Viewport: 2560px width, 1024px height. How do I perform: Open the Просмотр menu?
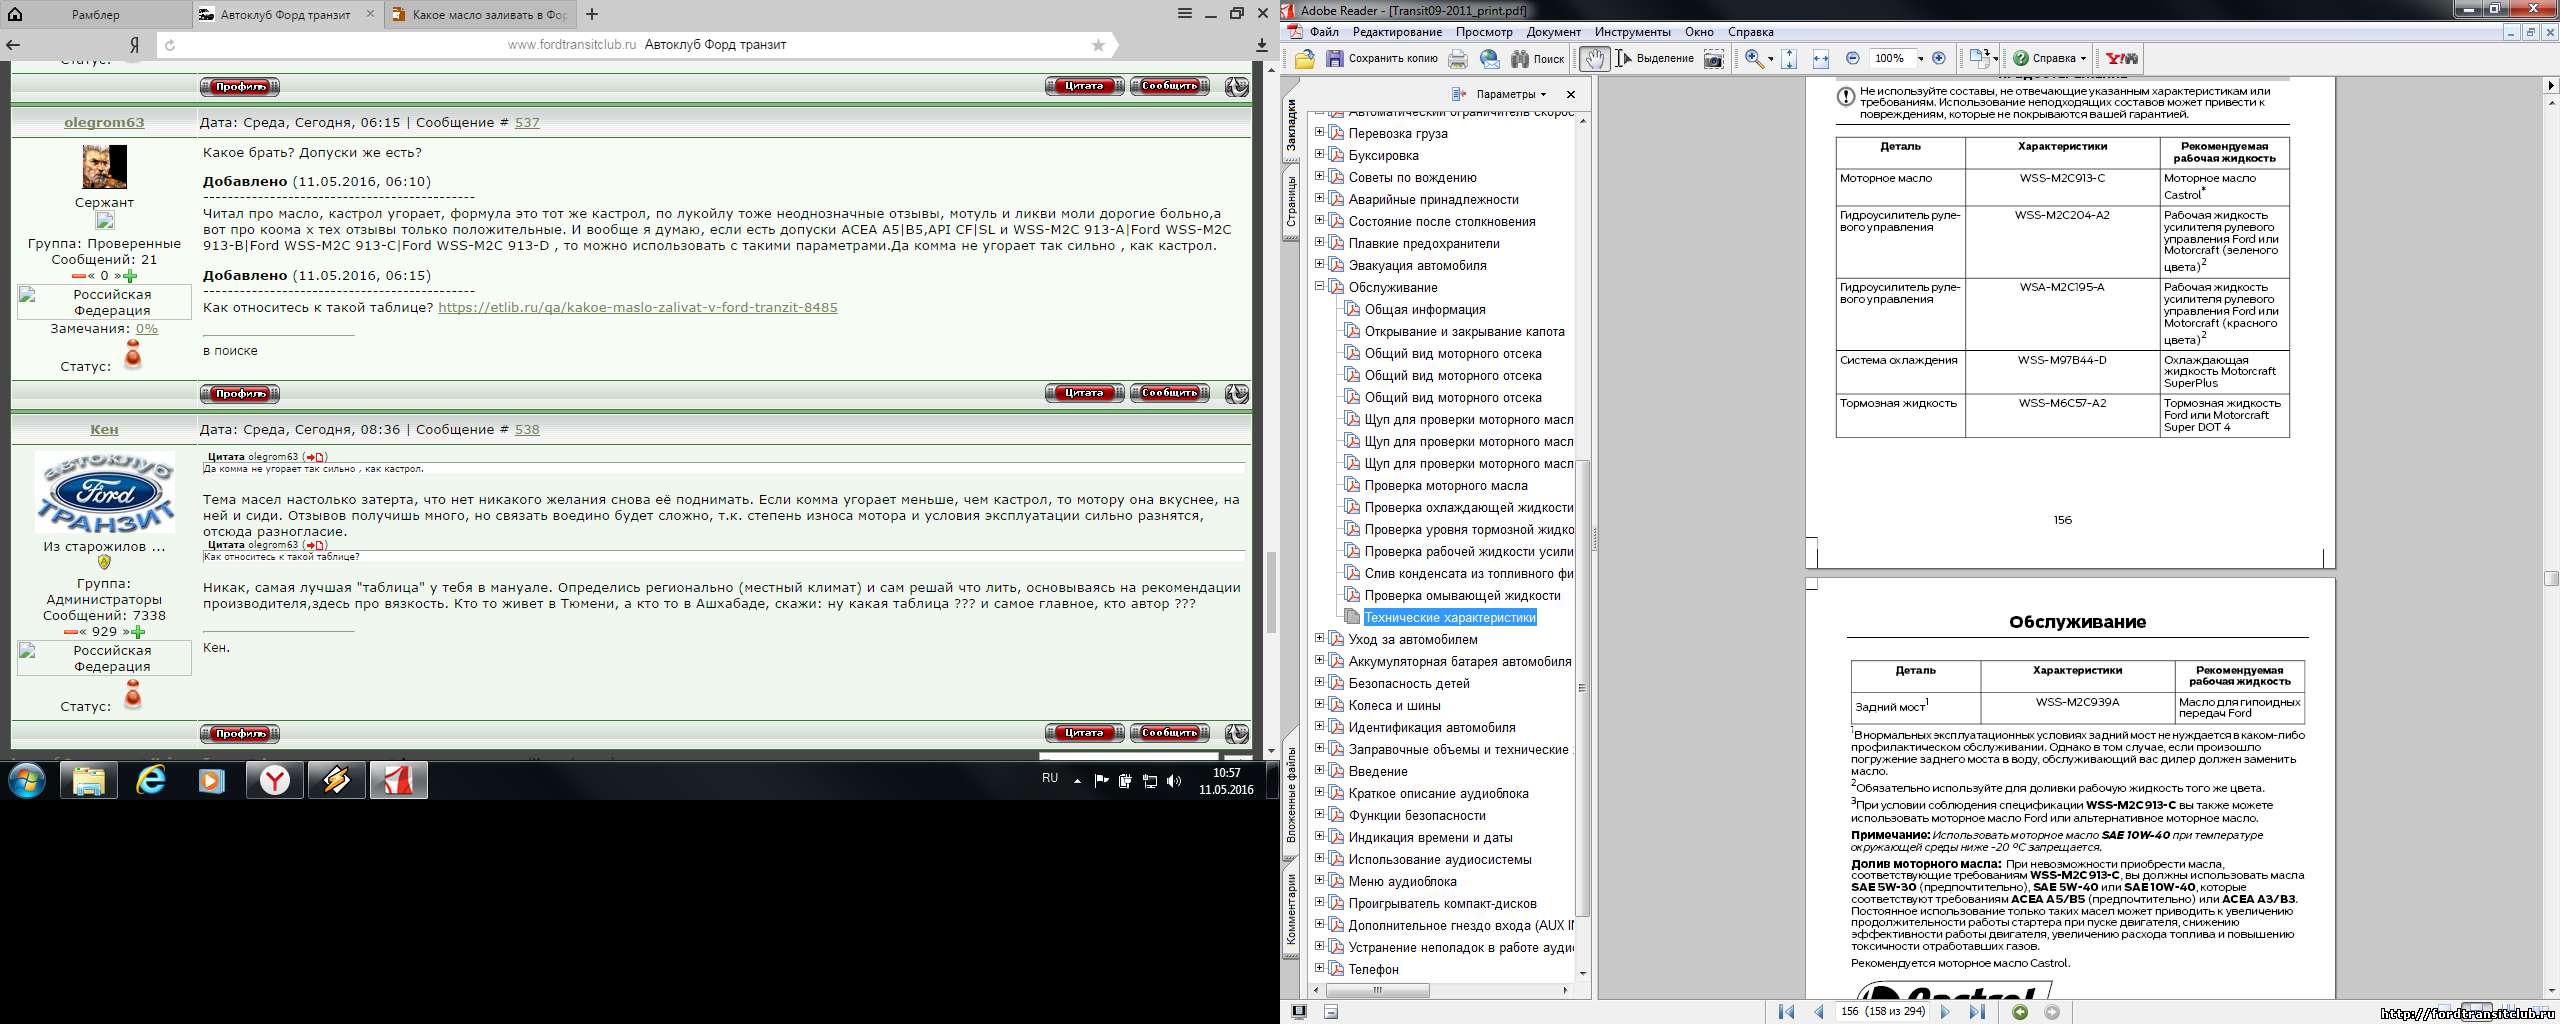pyautogui.click(x=1484, y=32)
